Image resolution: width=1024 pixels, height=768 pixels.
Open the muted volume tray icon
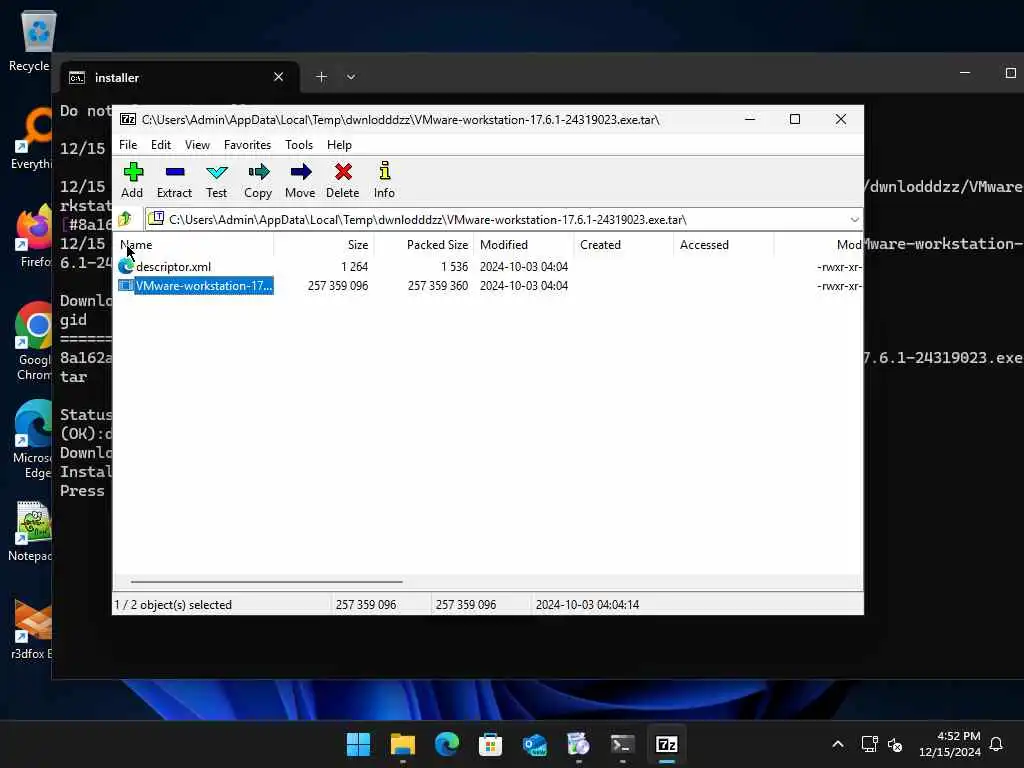(x=895, y=744)
